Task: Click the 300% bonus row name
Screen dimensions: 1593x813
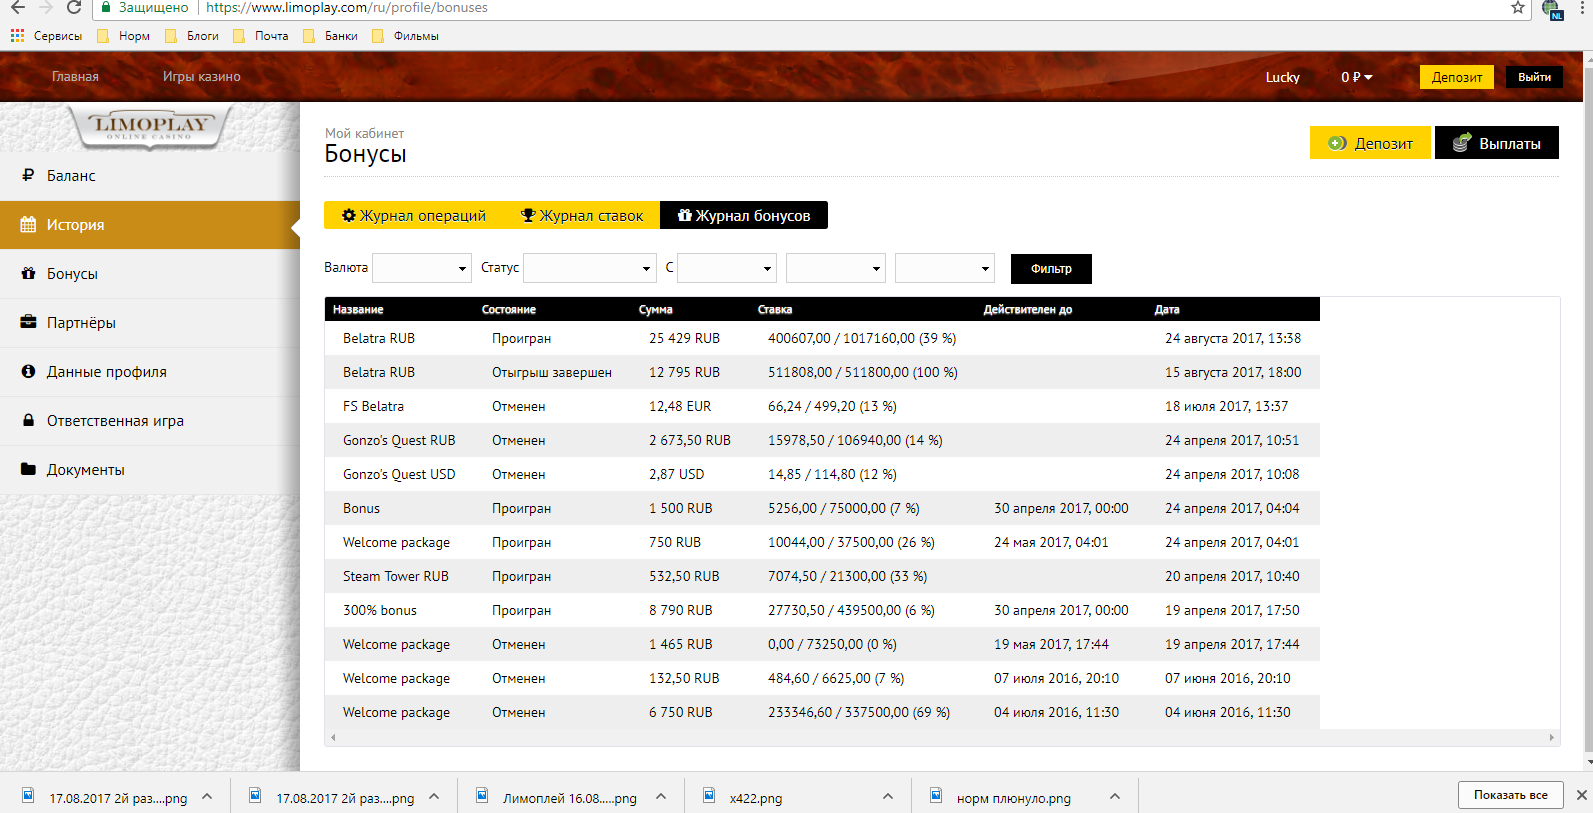Action: [380, 610]
